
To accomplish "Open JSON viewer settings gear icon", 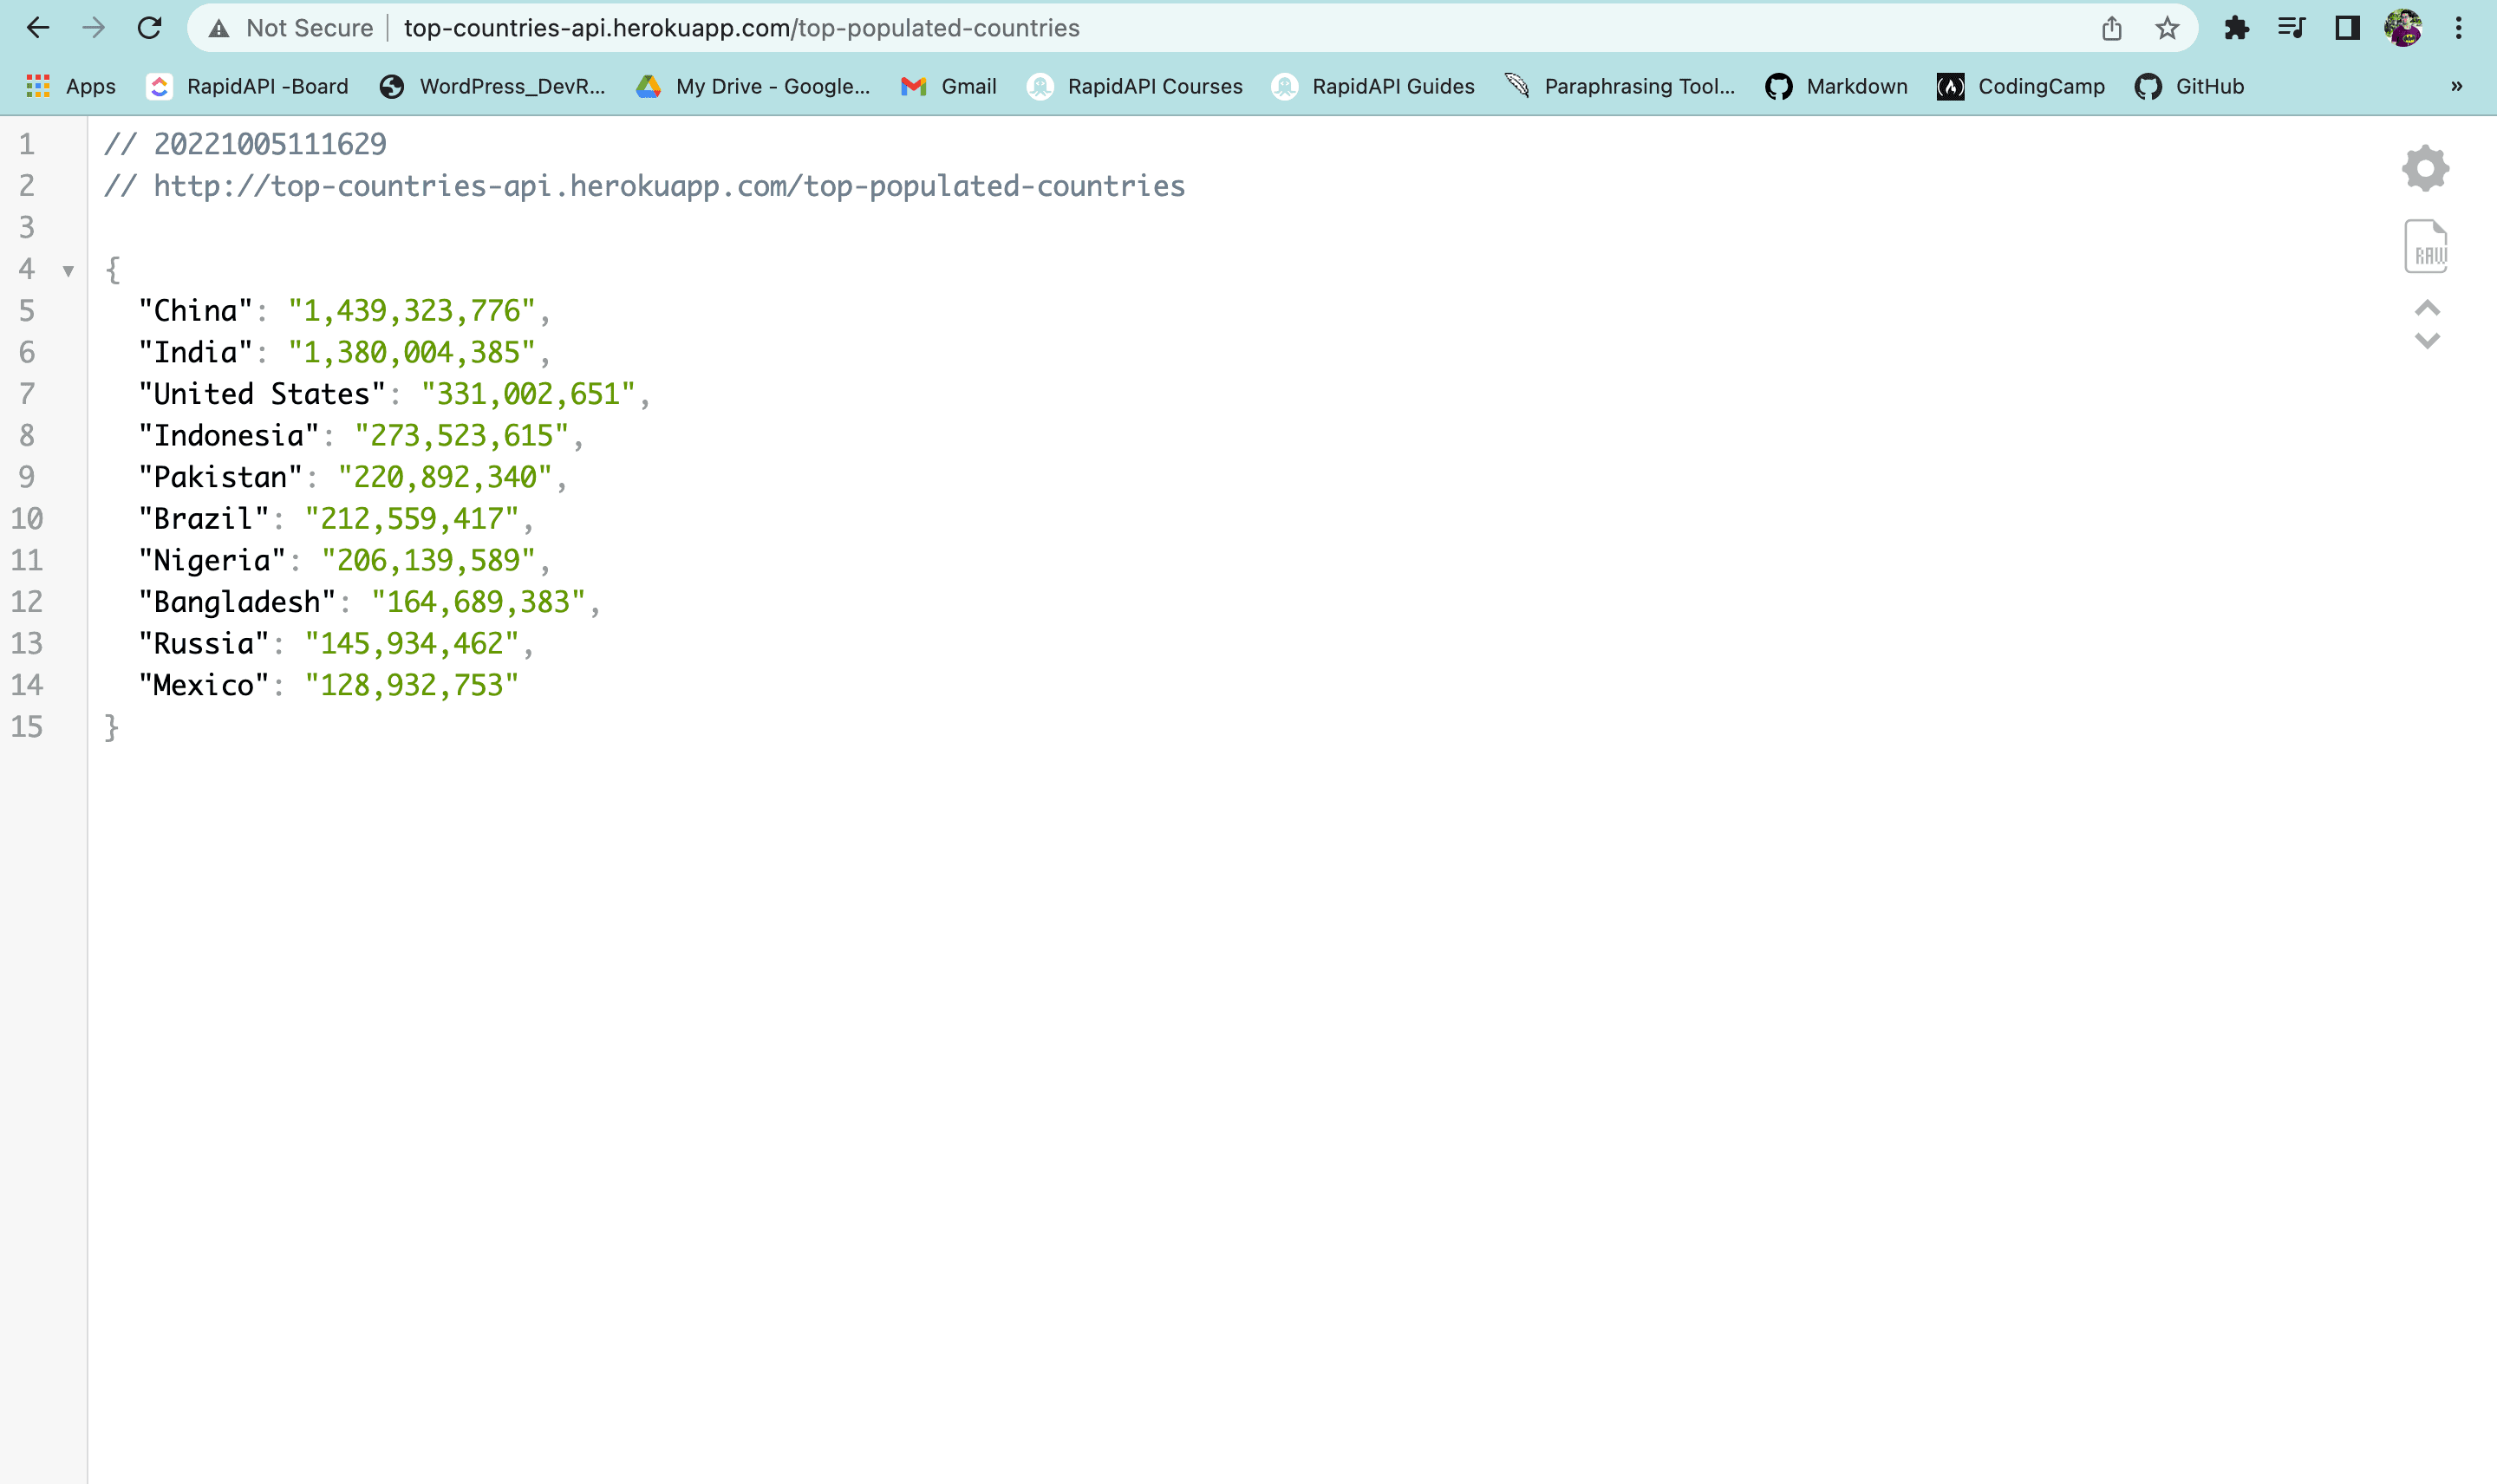I will click(2425, 168).
